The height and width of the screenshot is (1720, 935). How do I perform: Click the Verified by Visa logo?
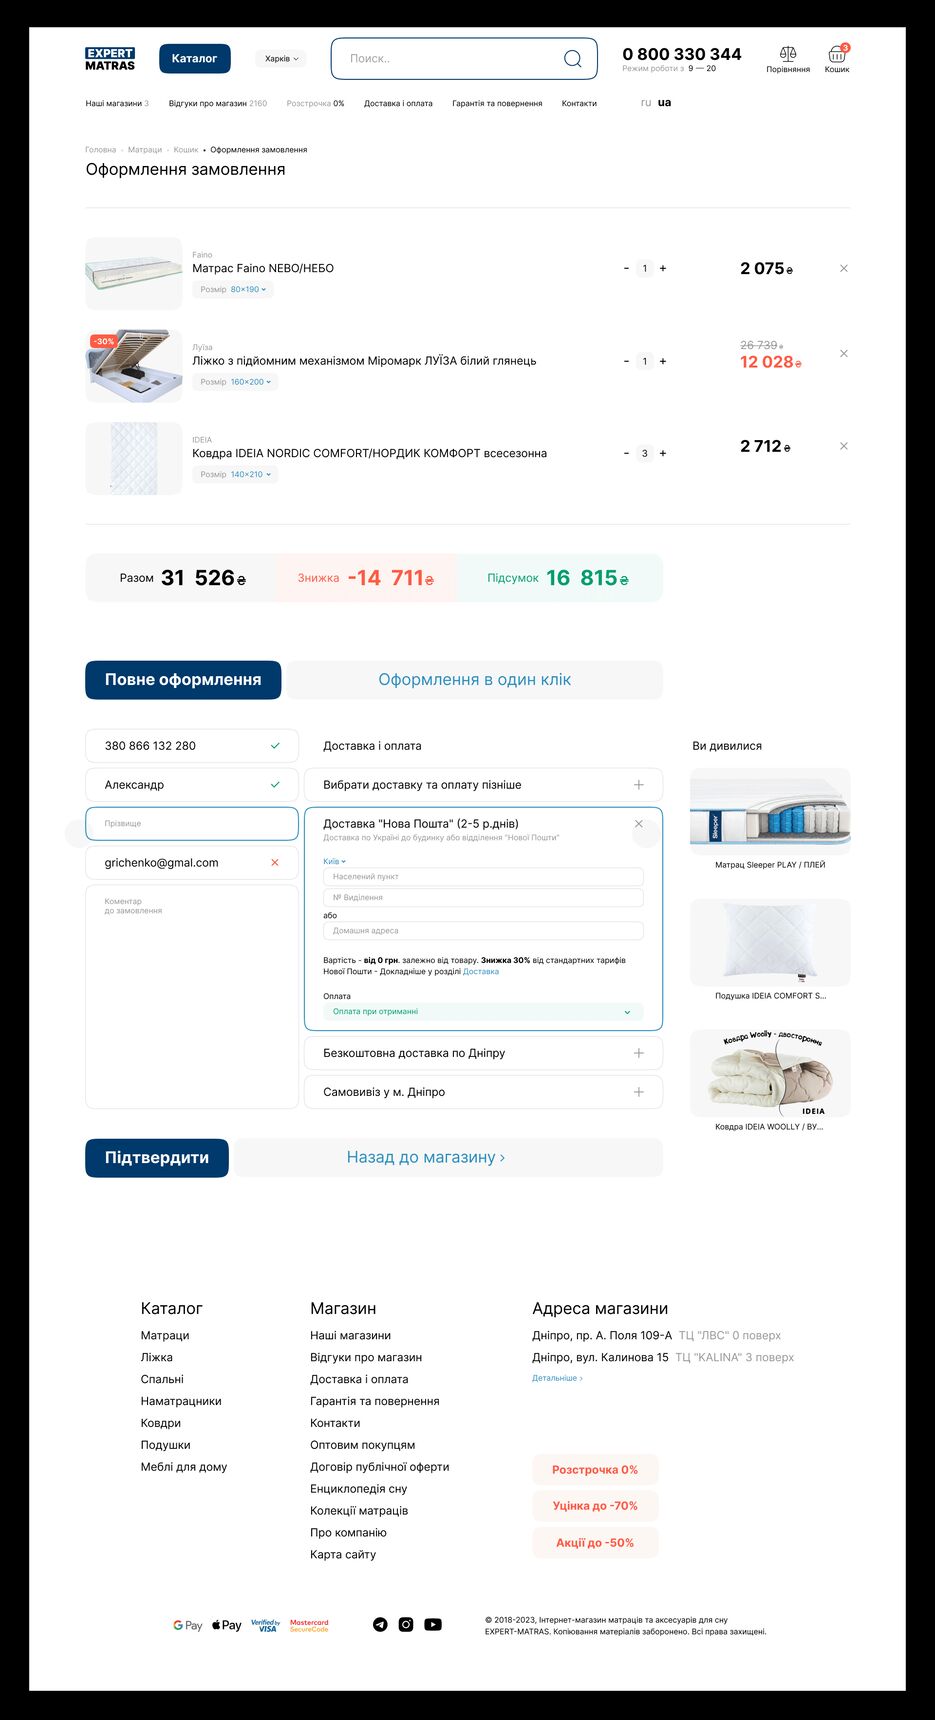(265, 1625)
